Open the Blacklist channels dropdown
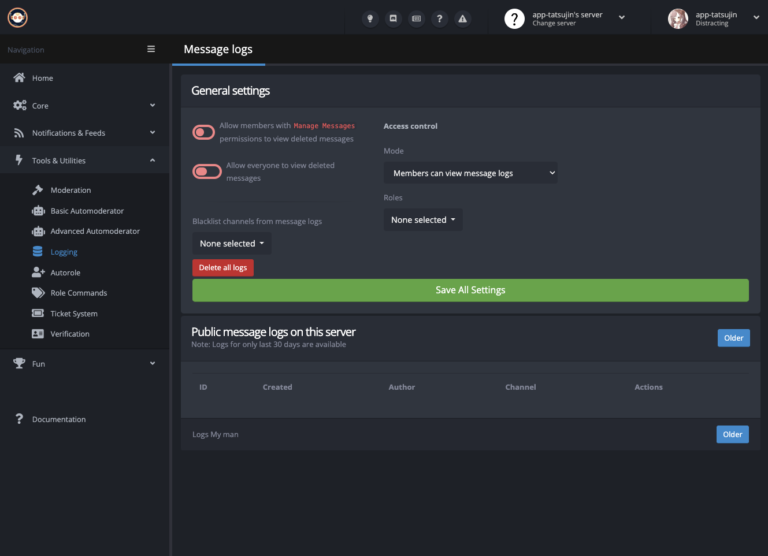 pos(232,243)
